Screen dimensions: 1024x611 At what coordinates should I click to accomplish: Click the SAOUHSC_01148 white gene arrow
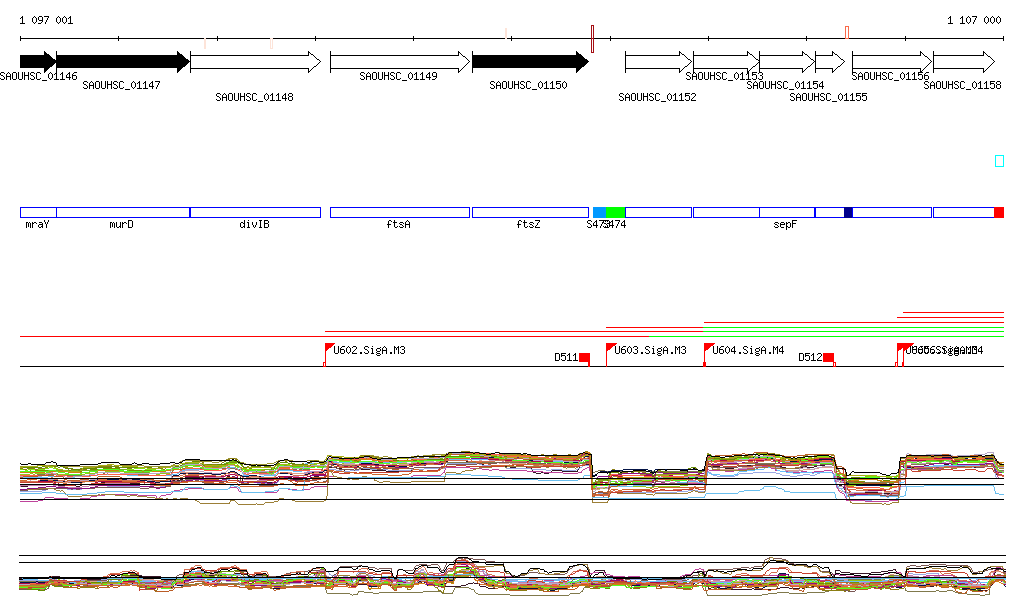point(255,62)
